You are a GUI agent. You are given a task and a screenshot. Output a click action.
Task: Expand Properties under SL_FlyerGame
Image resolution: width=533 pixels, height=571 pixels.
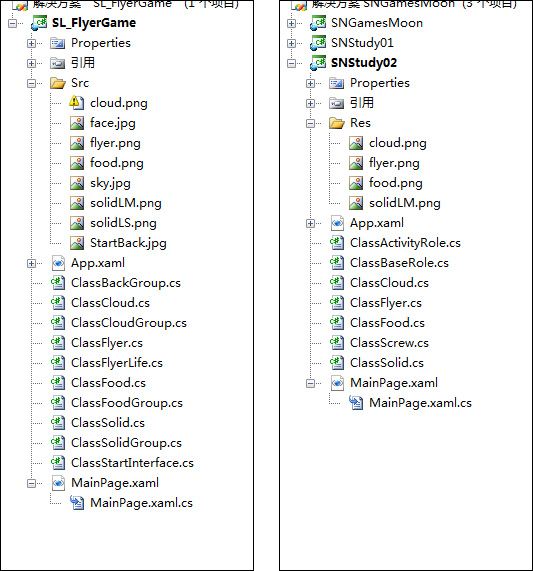(32, 44)
